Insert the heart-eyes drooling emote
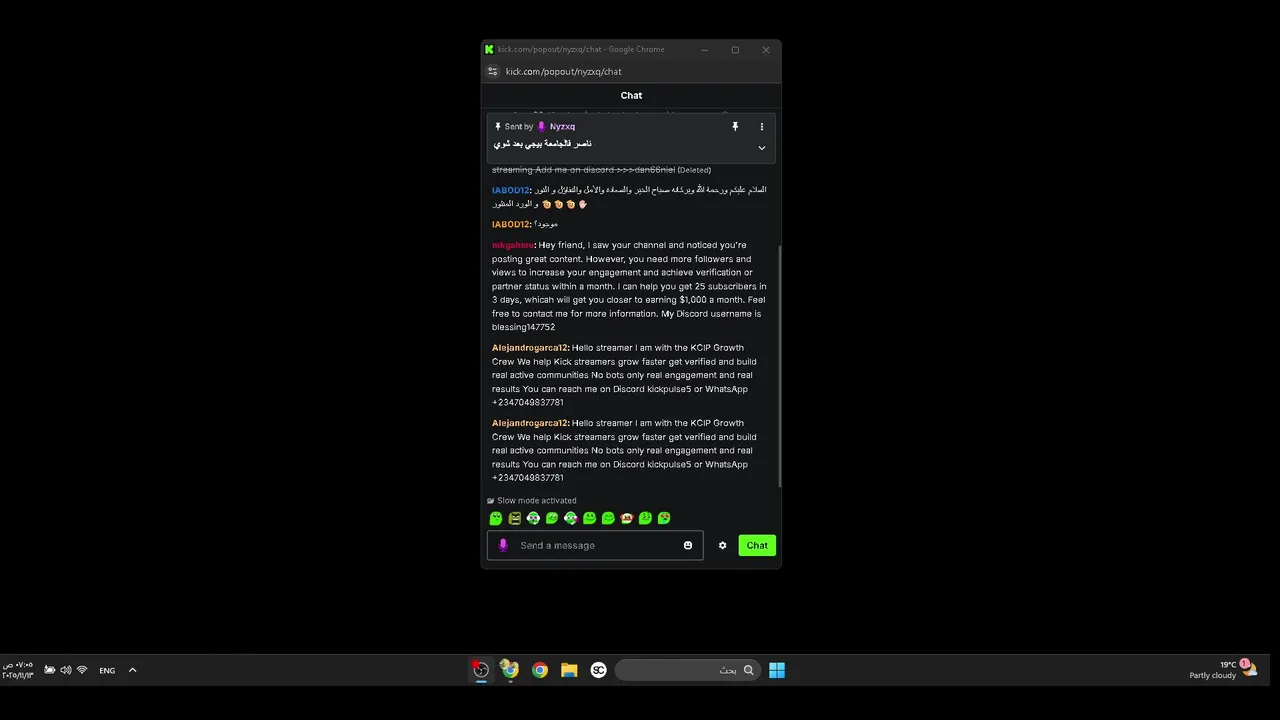Viewport: 1280px width, 720px height. pyautogui.click(x=664, y=518)
